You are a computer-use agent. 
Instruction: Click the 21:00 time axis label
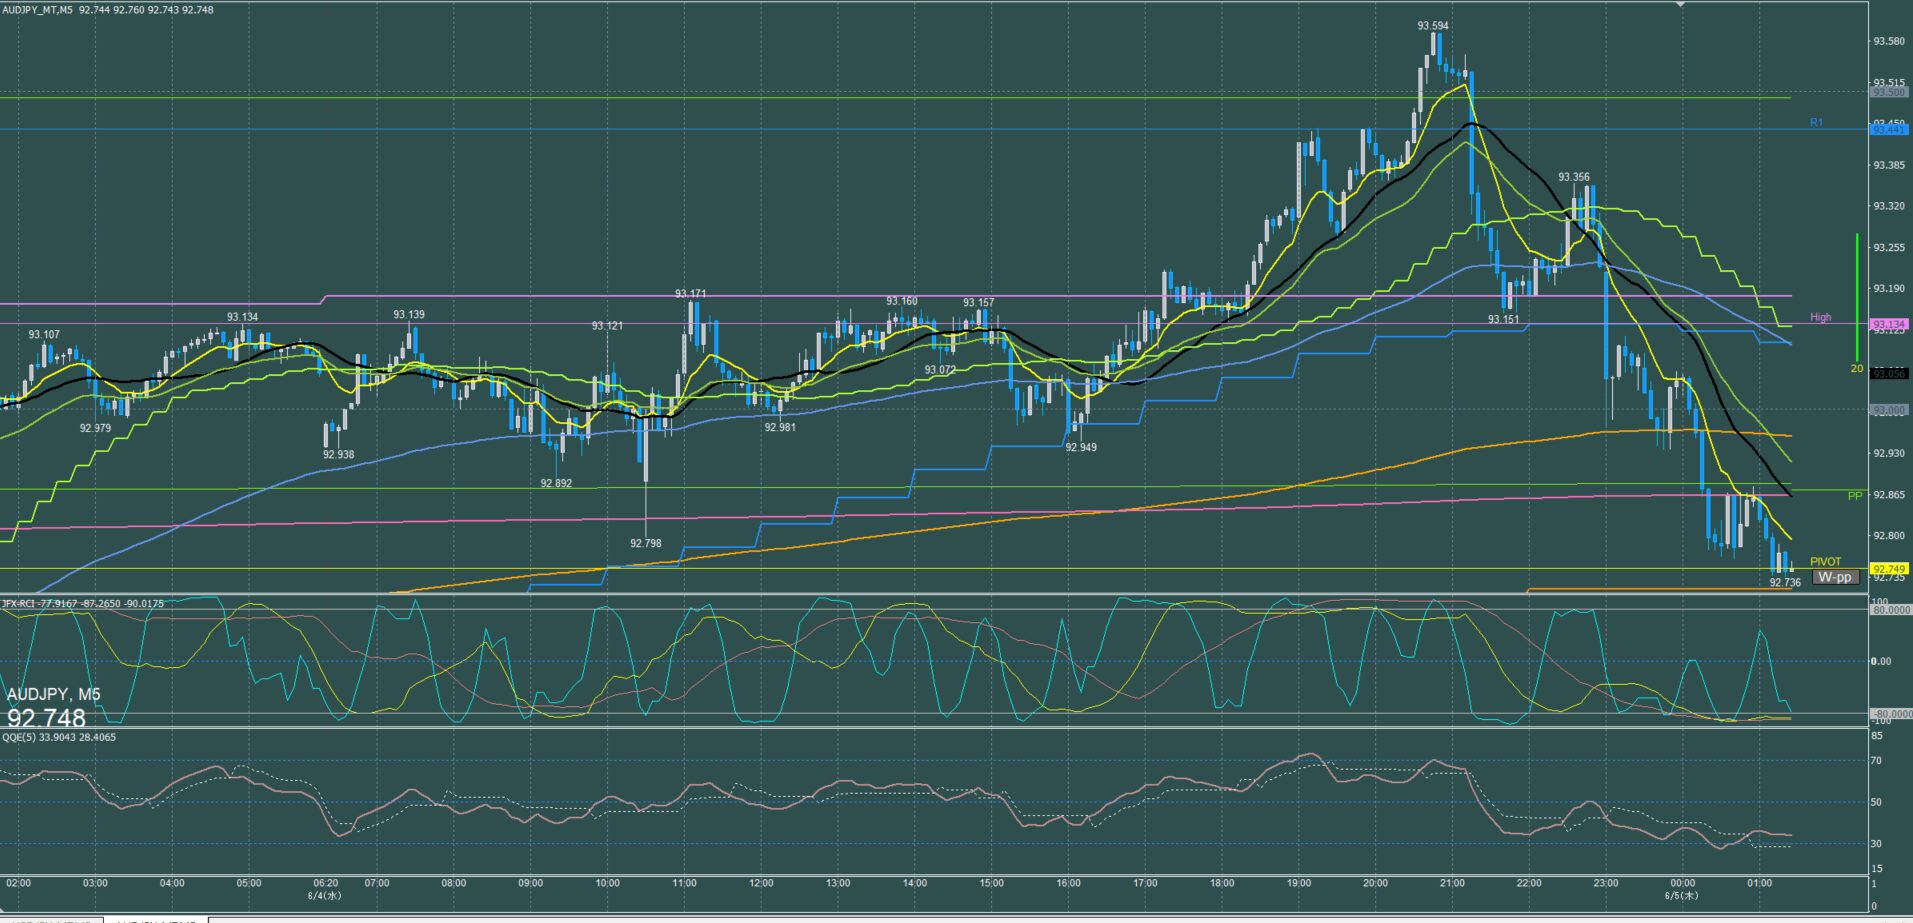(1452, 883)
